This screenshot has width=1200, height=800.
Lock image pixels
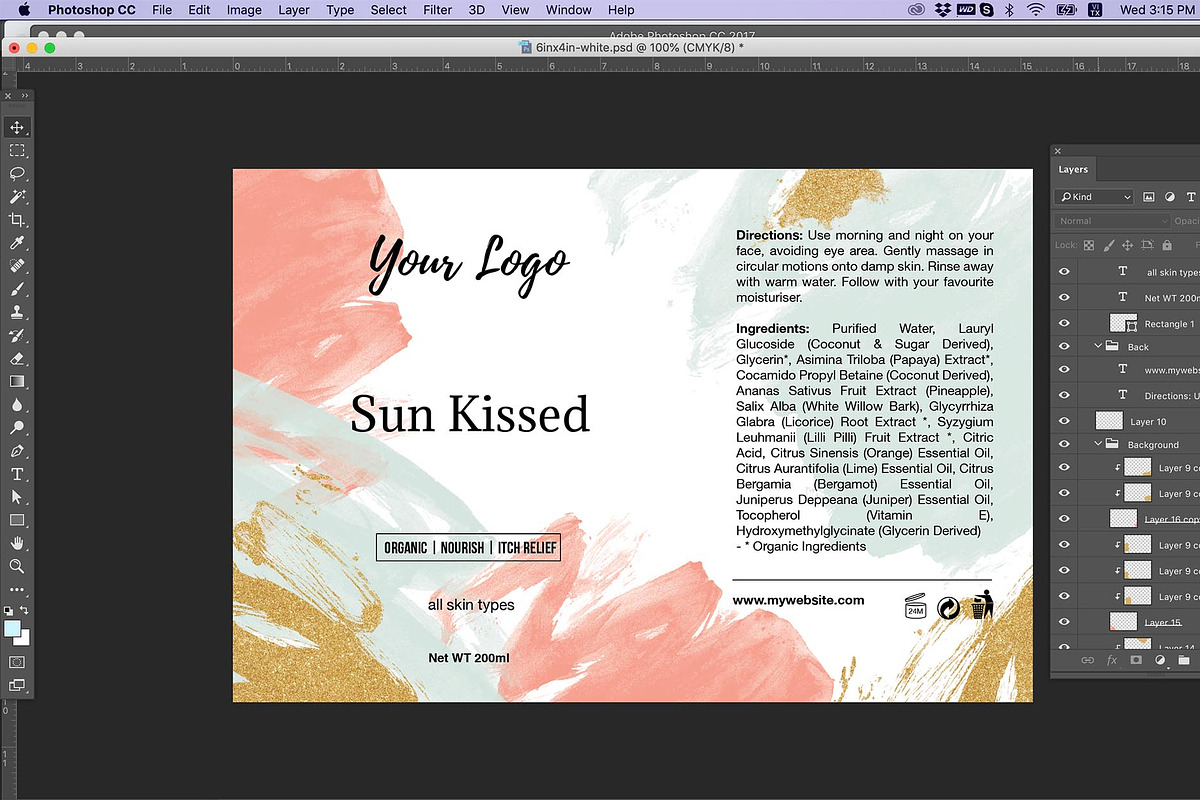coord(1108,245)
